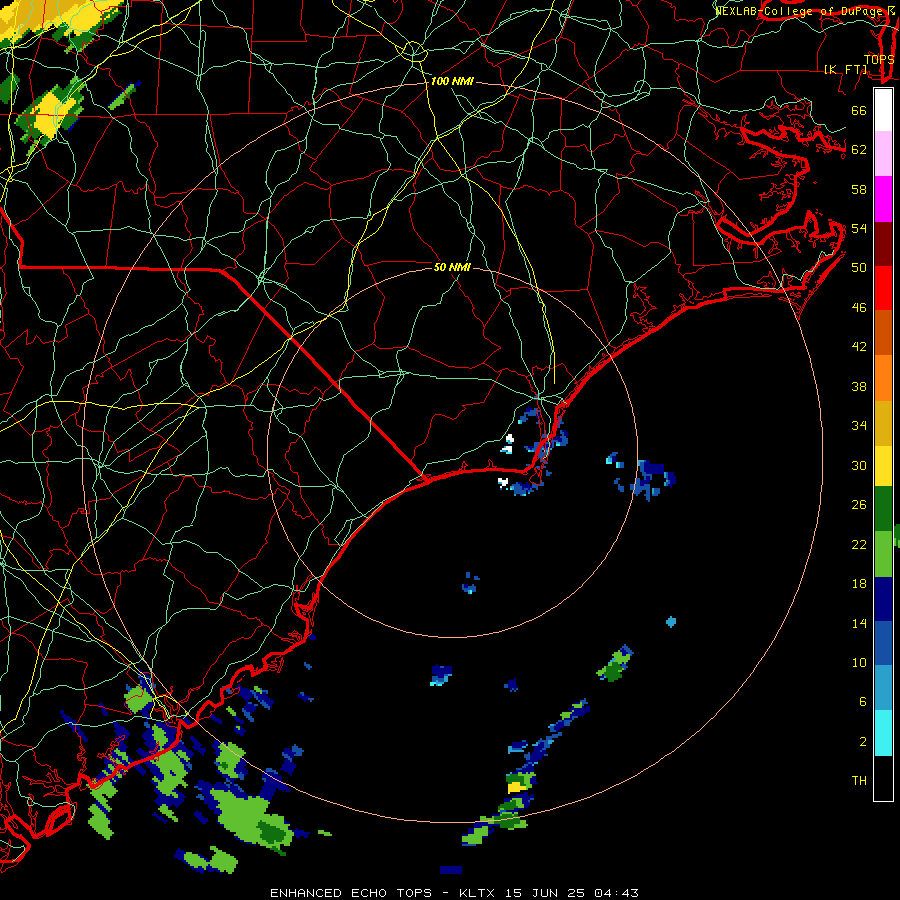Click the white 66 kft legend swatch
This screenshot has height=900, width=900.
[x=883, y=110]
